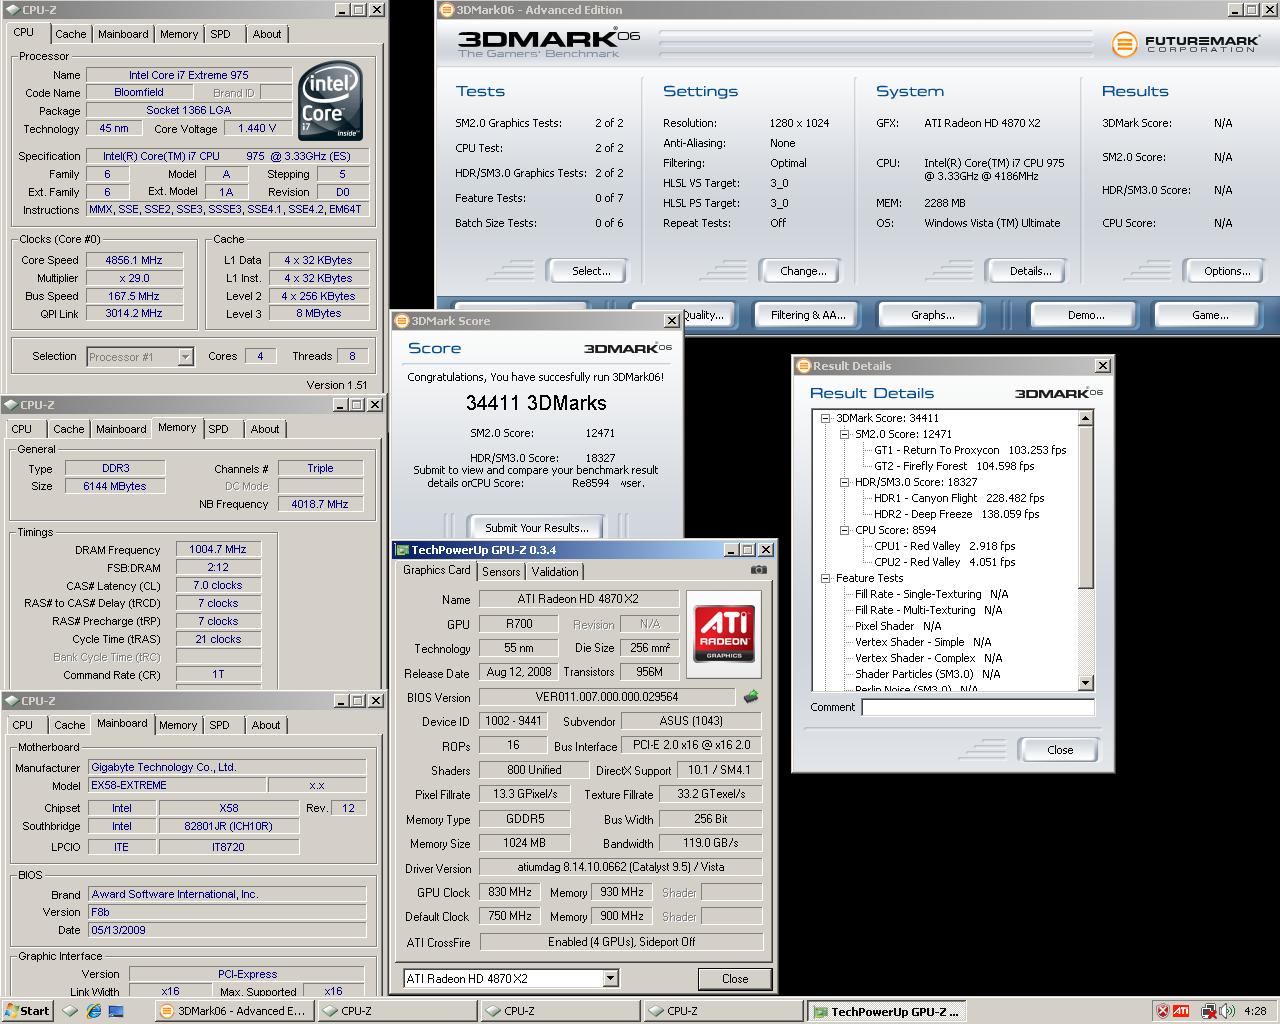The height and width of the screenshot is (1024, 1280).
Task: Open the ATI Radeon HD 4870 X2 GPU dropdown
Action: [x=610, y=979]
